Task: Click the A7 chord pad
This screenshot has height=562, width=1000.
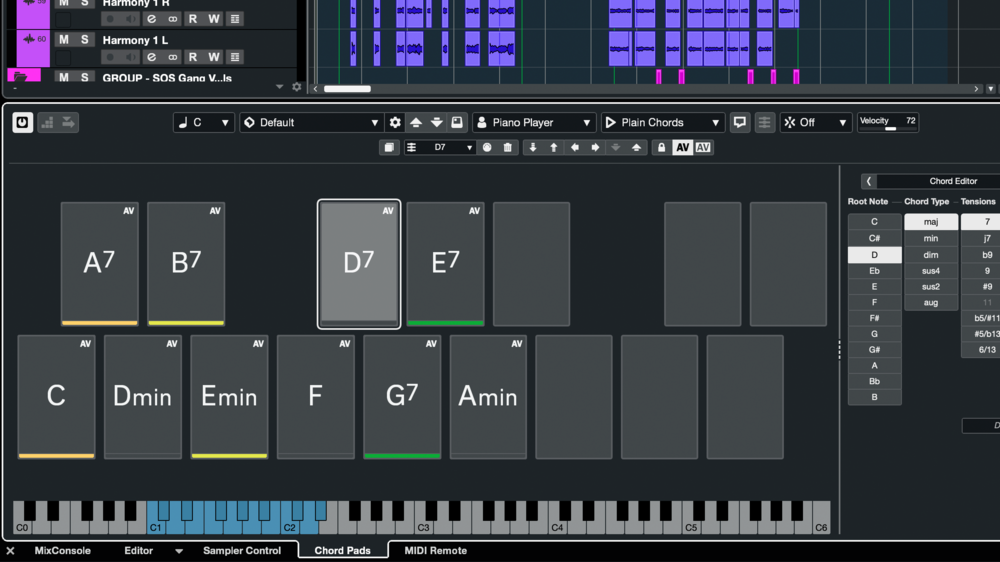Action: [x=99, y=264]
